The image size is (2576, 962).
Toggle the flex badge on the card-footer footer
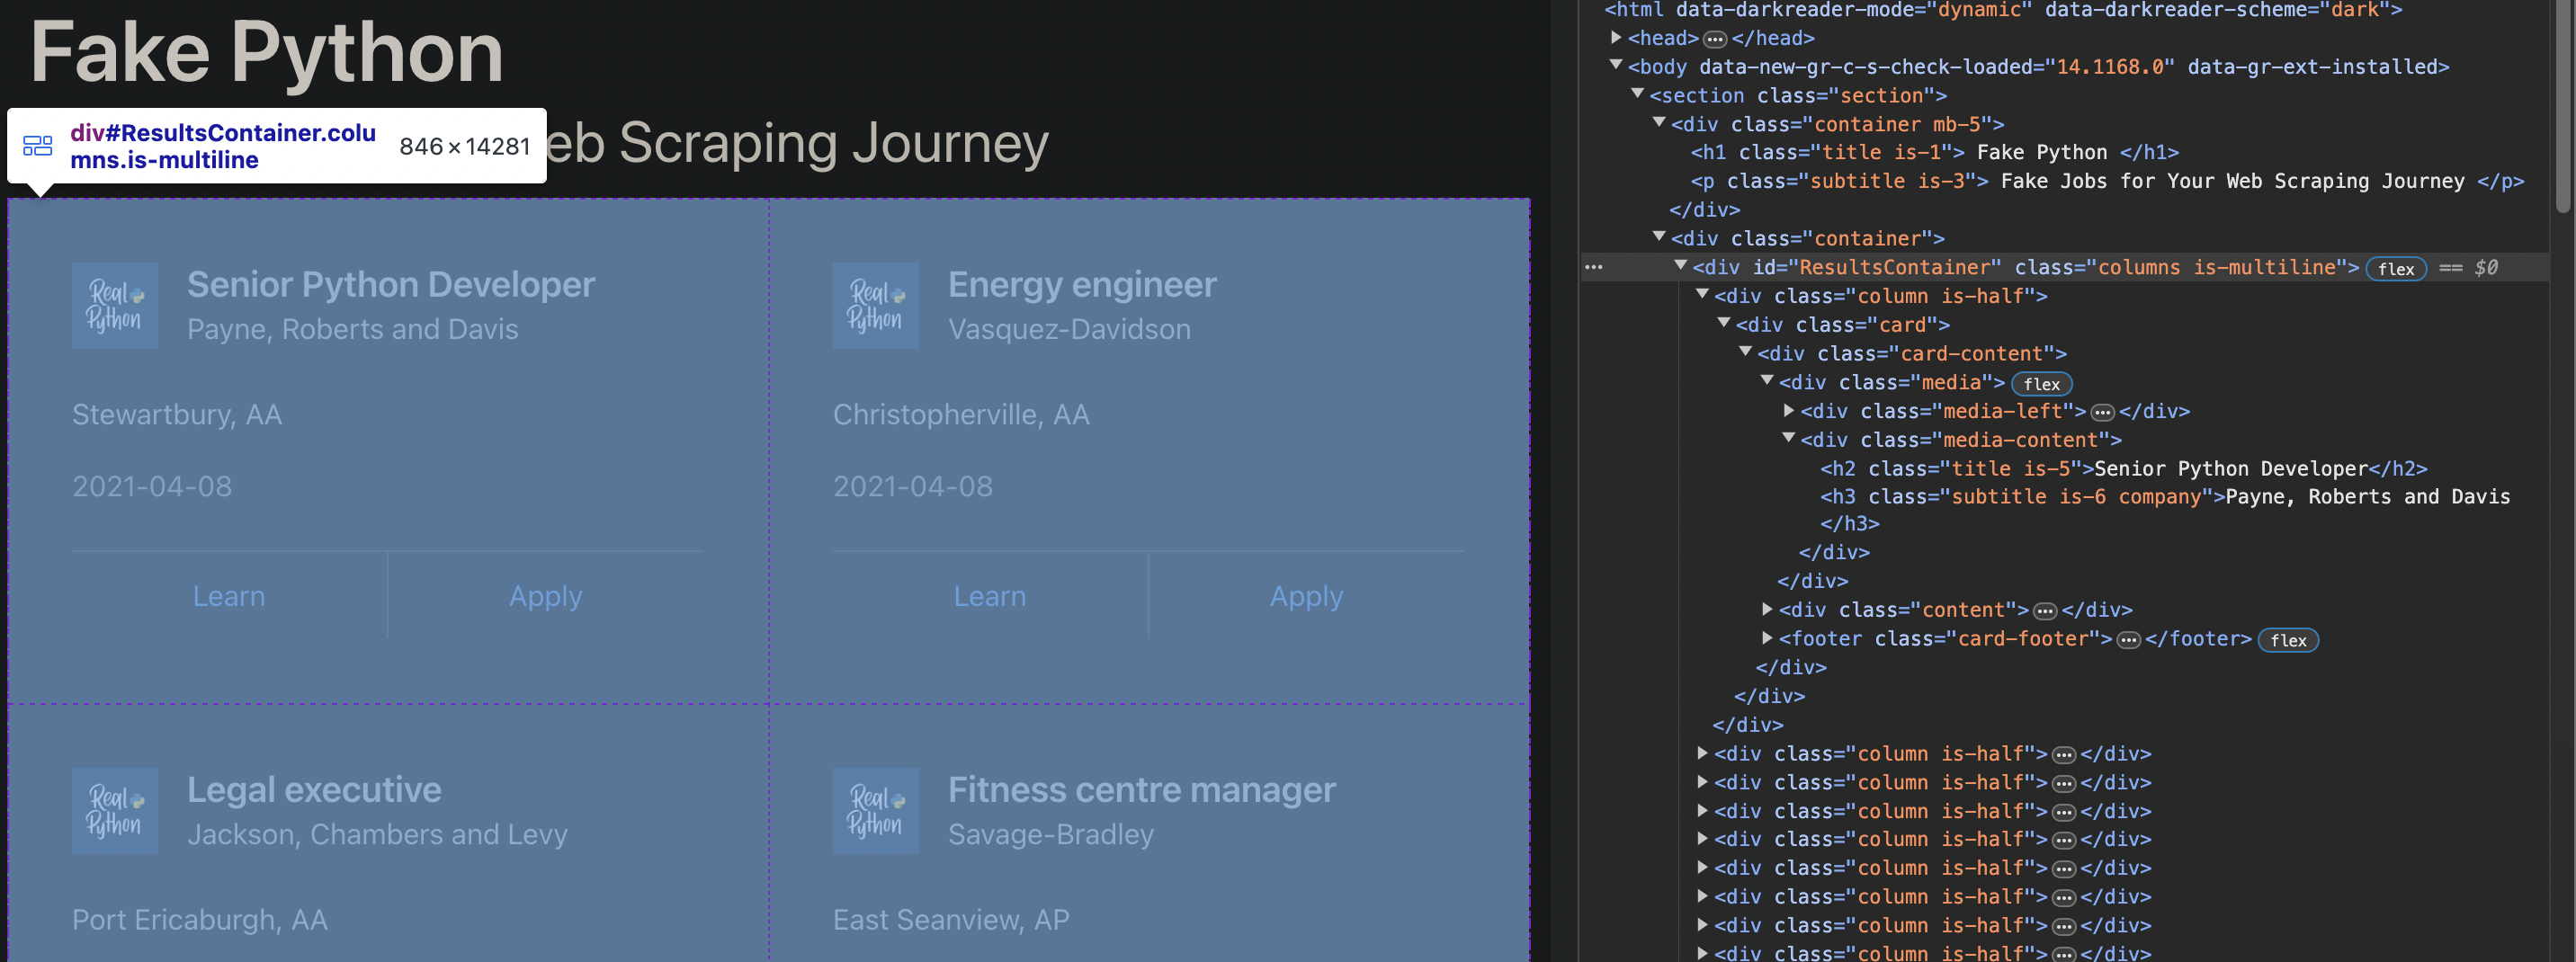[2287, 640]
